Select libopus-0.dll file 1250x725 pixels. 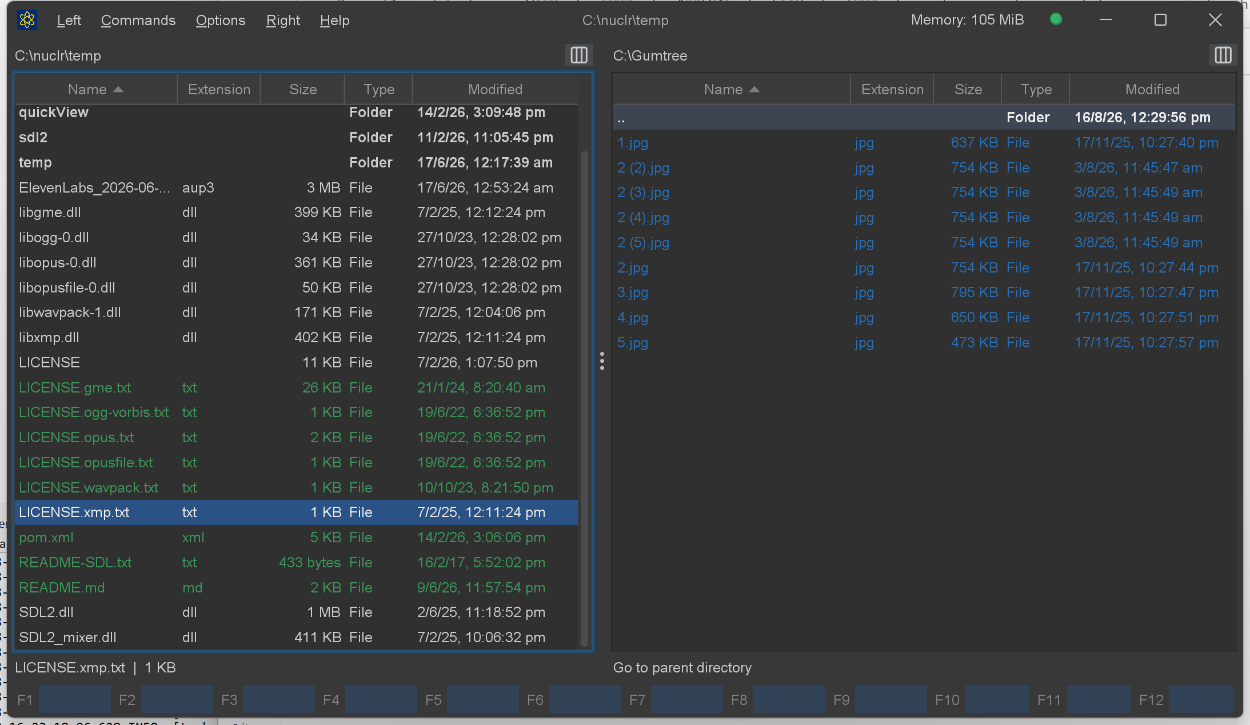click(296, 262)
